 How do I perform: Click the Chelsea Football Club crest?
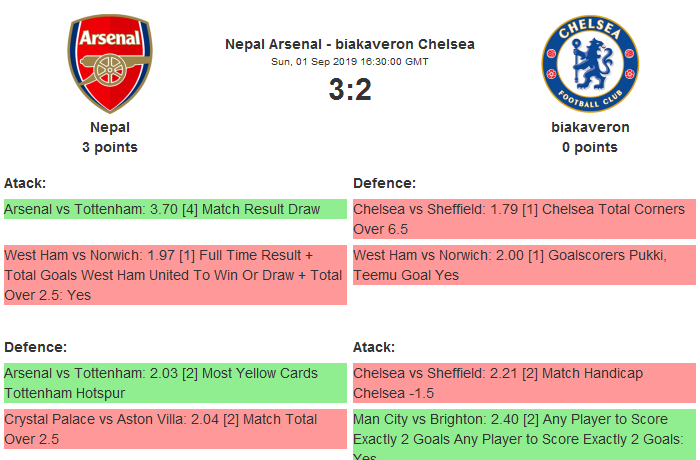[x=590, y=64]
